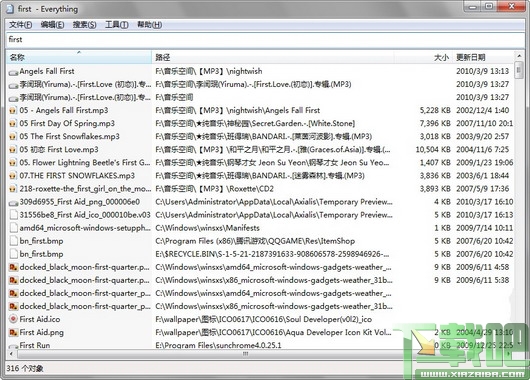This screenshot has height=380, width=530.
Task: Click the docked_black_moon-first-quarter image icon dated 2009/6/11 5:38
Action: [x=13, y=280]
